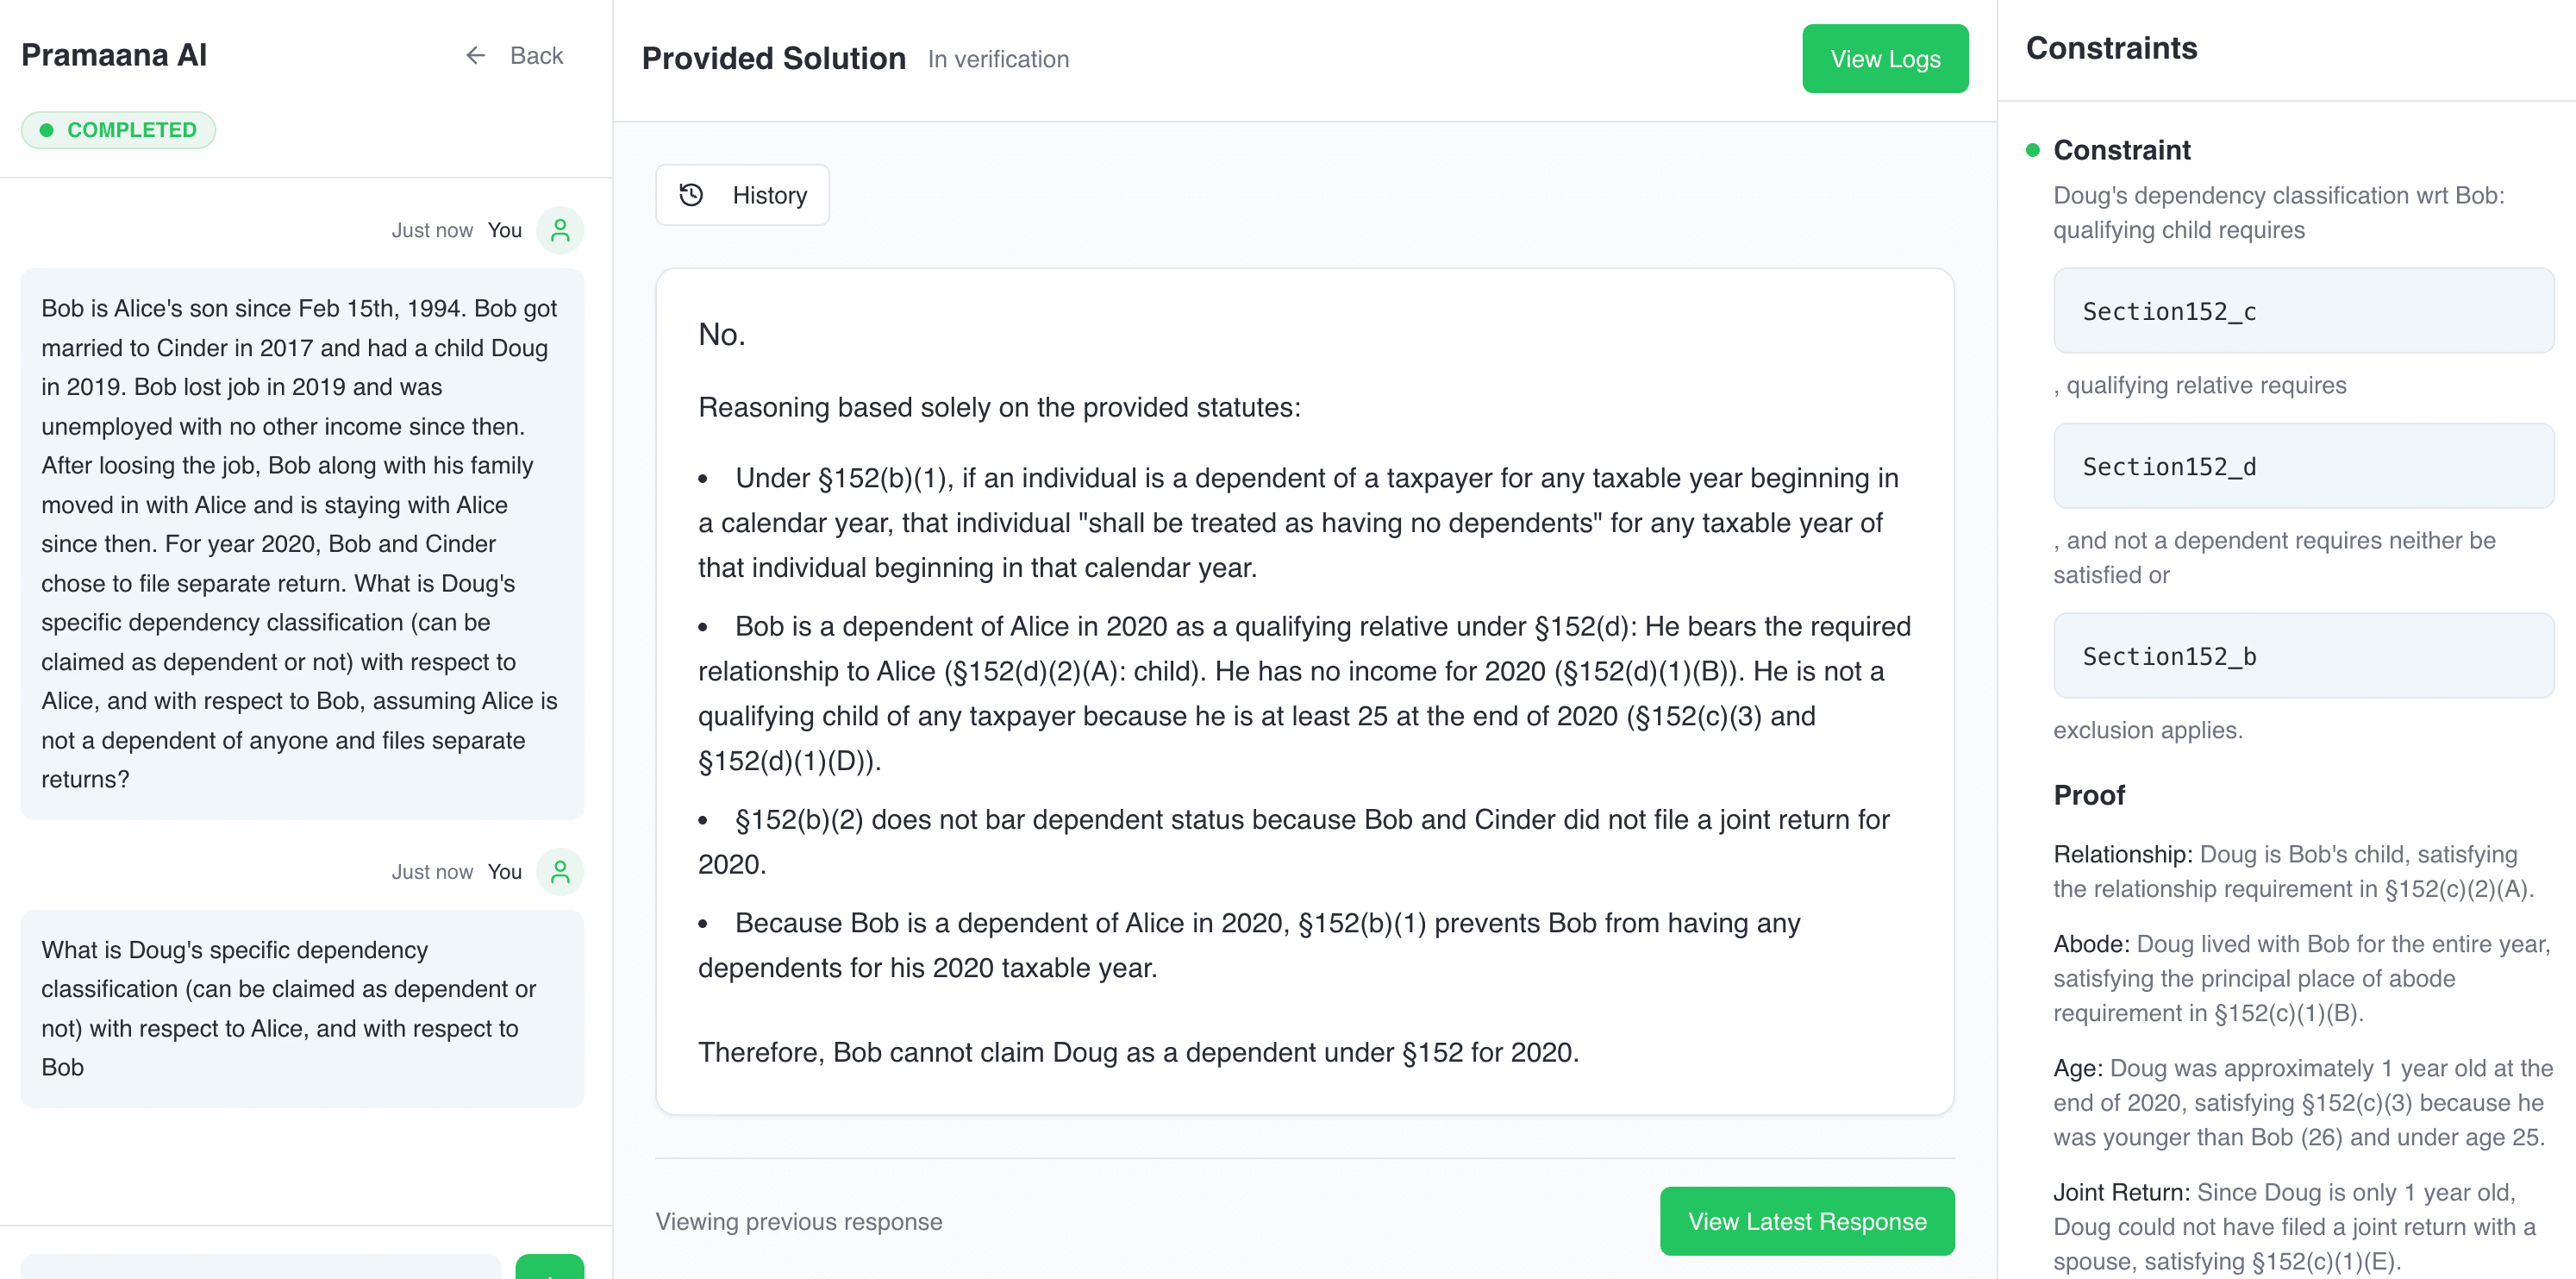Image resolution: width=2576 pixels, height=1279 pixels.
Task: Click the Back arrow icon
Action: 476,56
